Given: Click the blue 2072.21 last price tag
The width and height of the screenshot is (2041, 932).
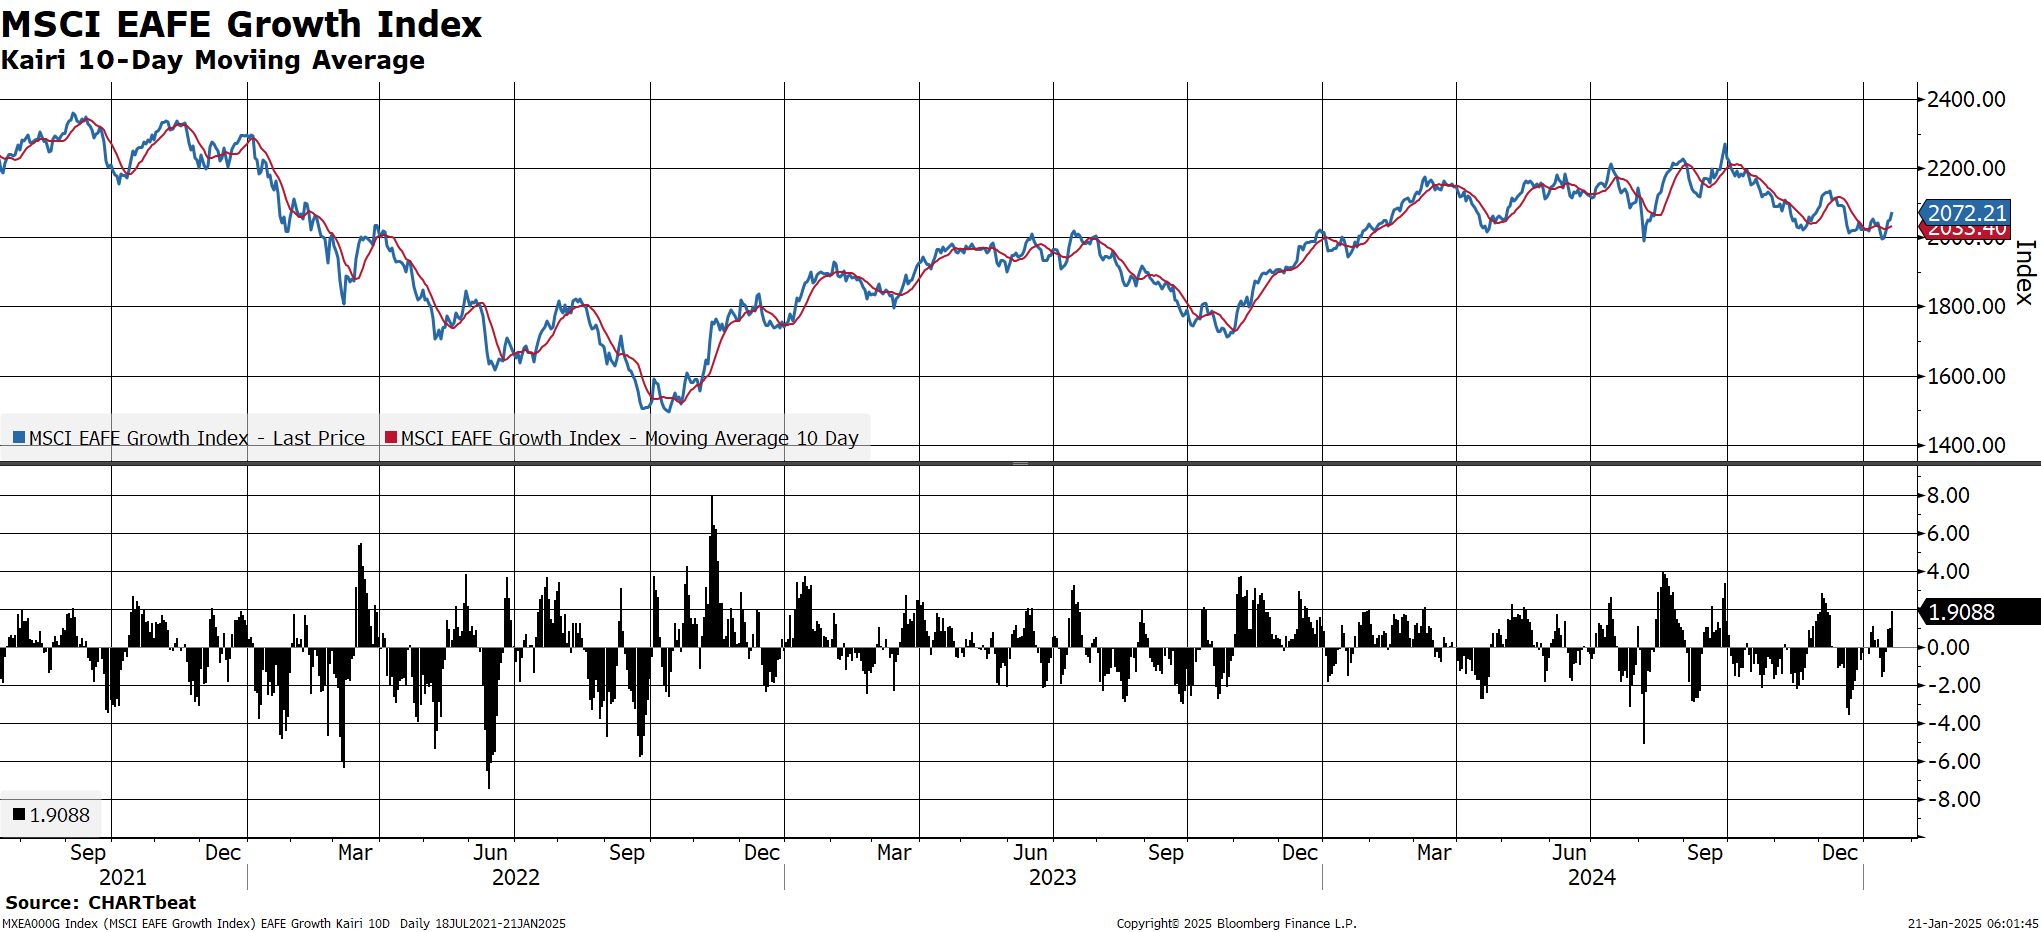Looking at the screenshot, I should coord(1966,213).
